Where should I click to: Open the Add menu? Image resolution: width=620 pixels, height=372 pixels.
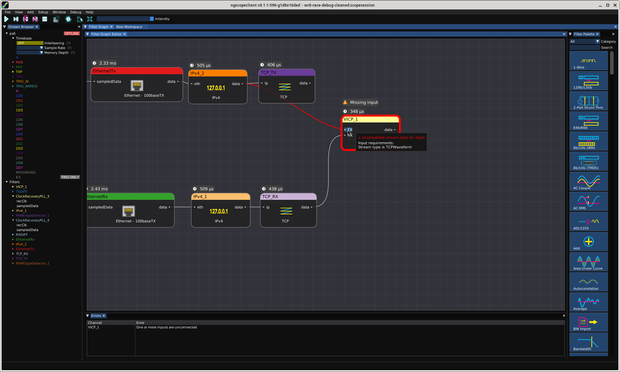[x=30, y=12]
